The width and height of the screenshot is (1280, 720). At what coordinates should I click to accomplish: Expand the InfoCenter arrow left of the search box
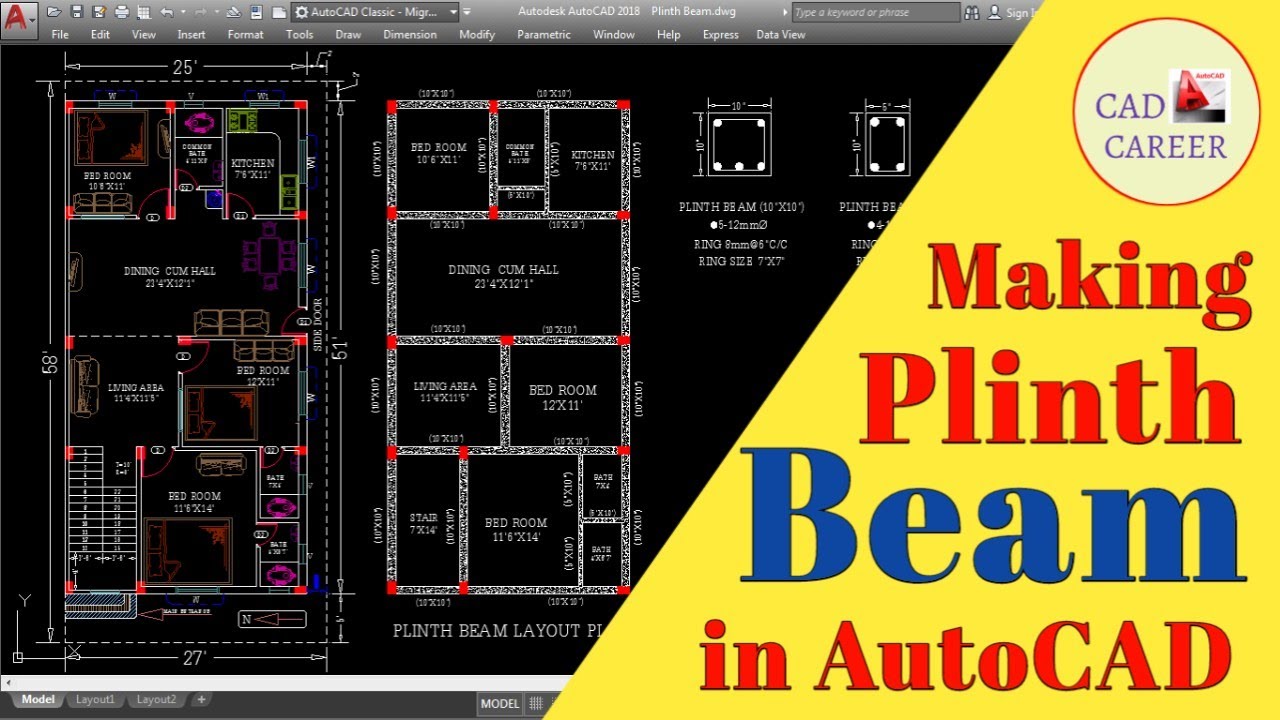[784, 13]
